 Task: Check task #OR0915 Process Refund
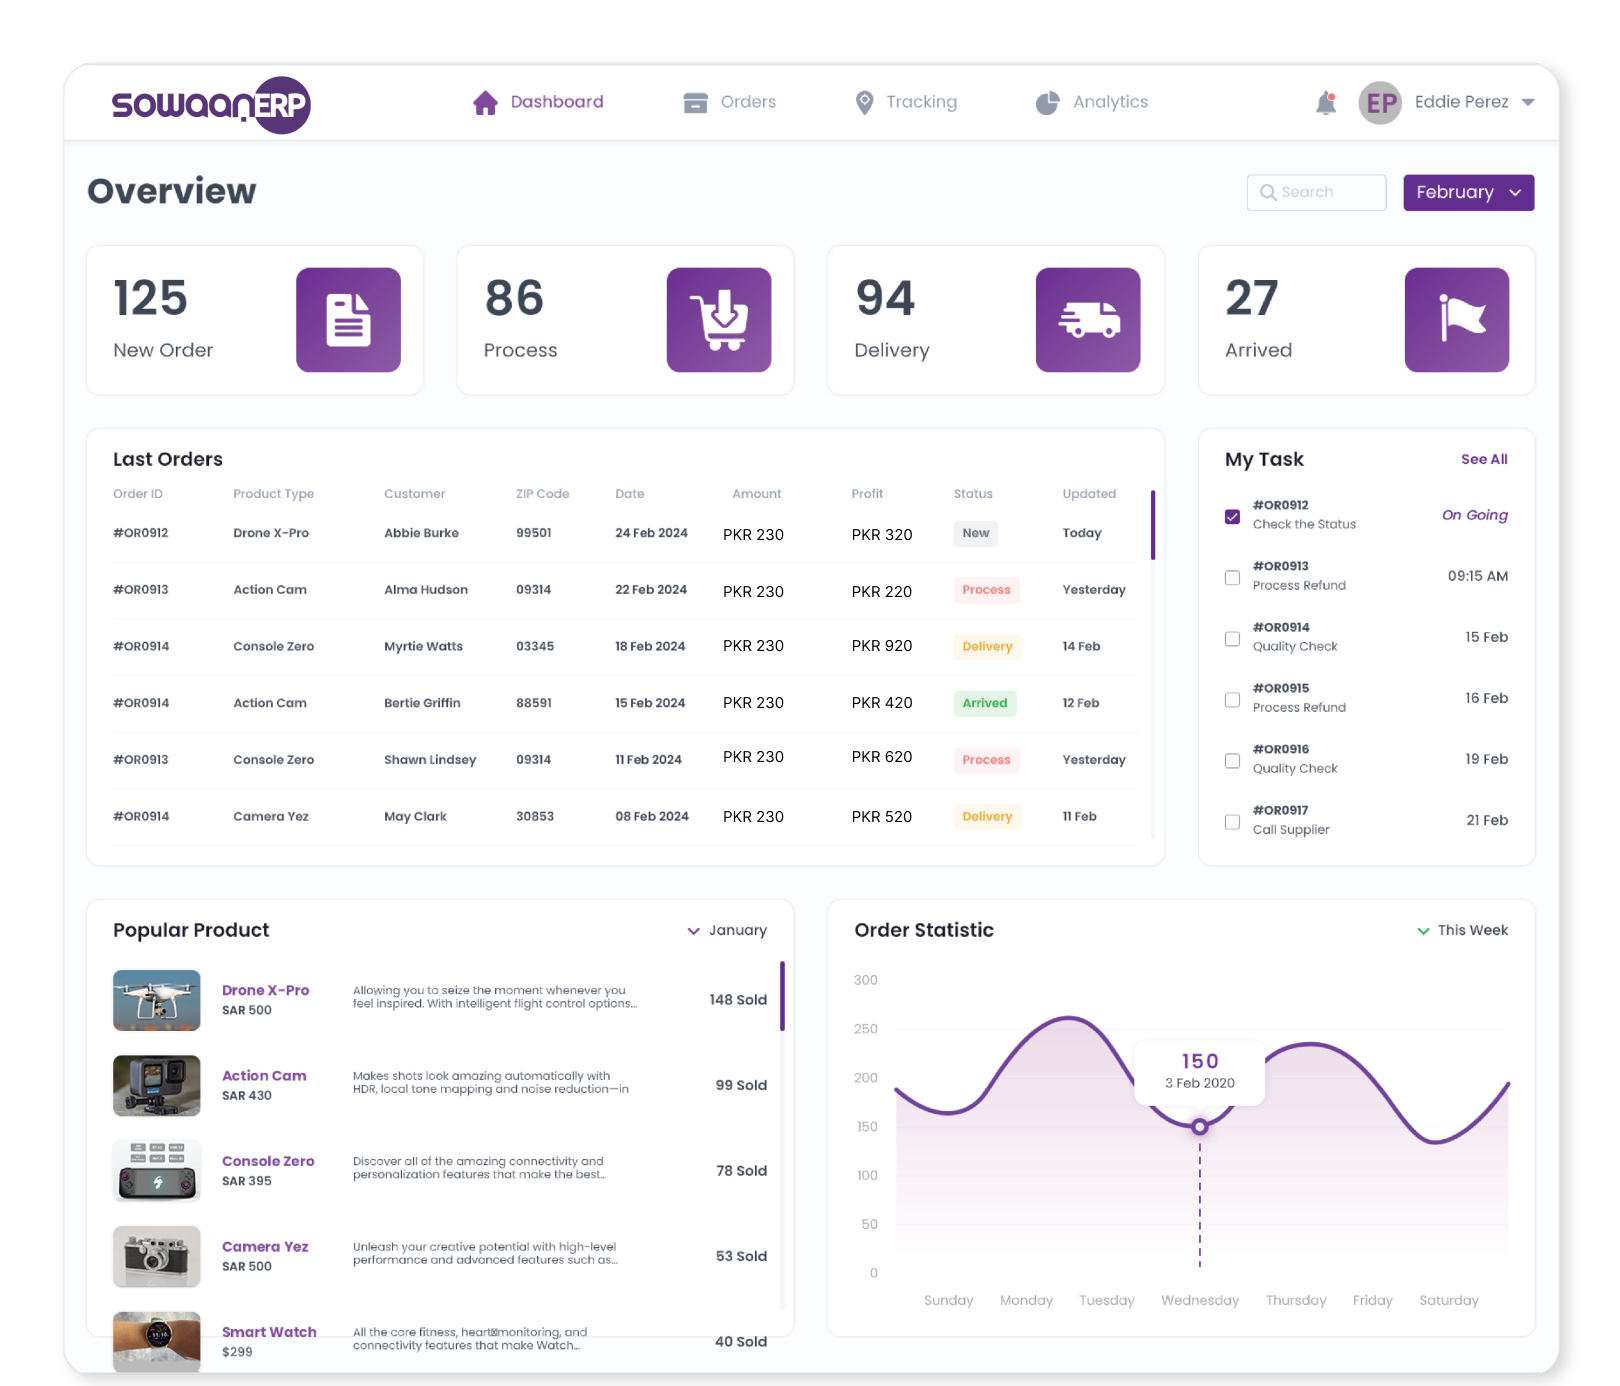[1232, 699]
